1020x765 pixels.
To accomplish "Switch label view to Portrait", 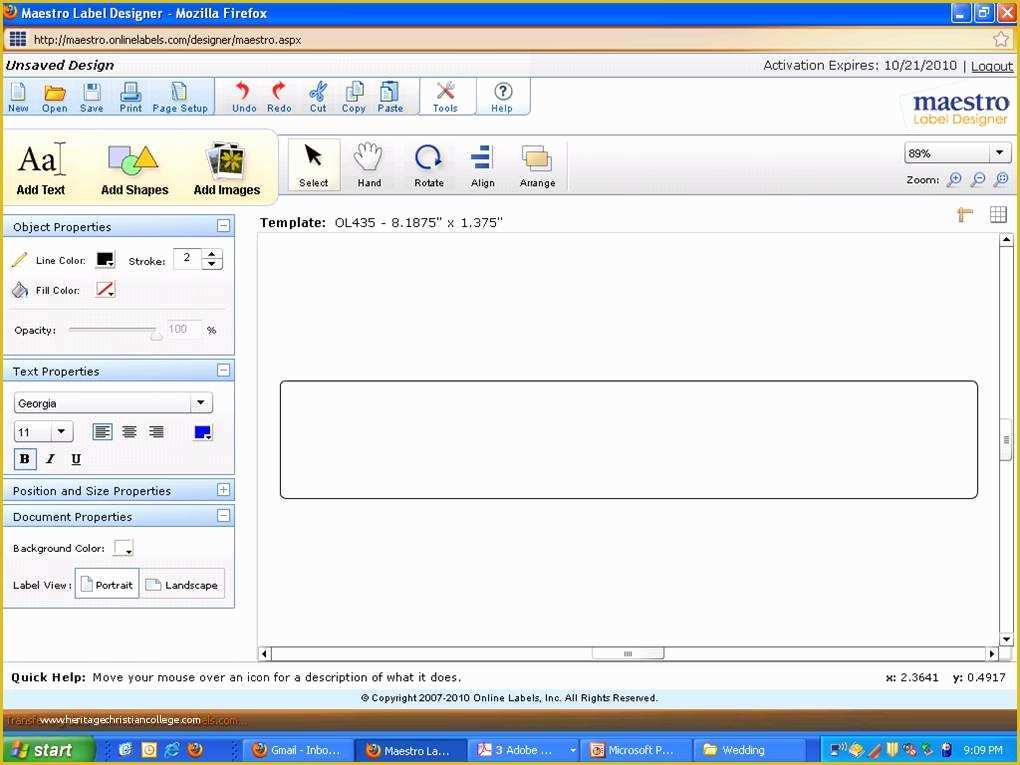I will click(107, 585).
